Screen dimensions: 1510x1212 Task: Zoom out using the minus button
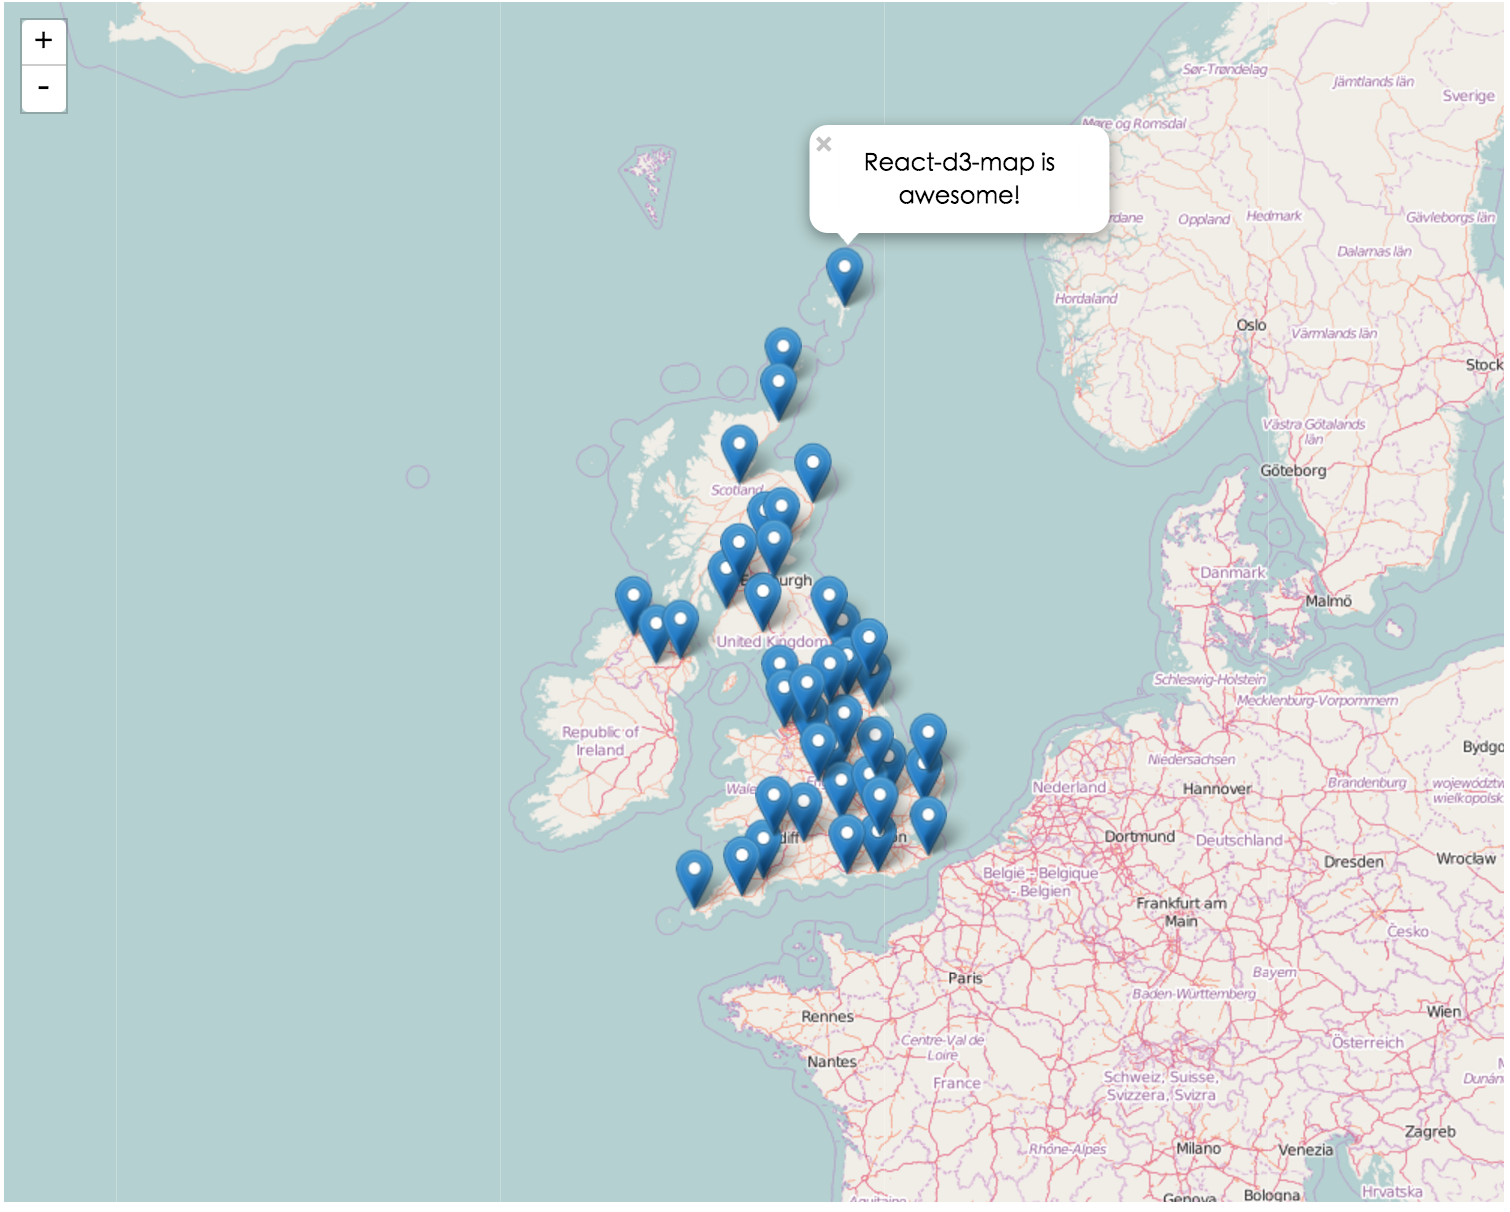42,88
